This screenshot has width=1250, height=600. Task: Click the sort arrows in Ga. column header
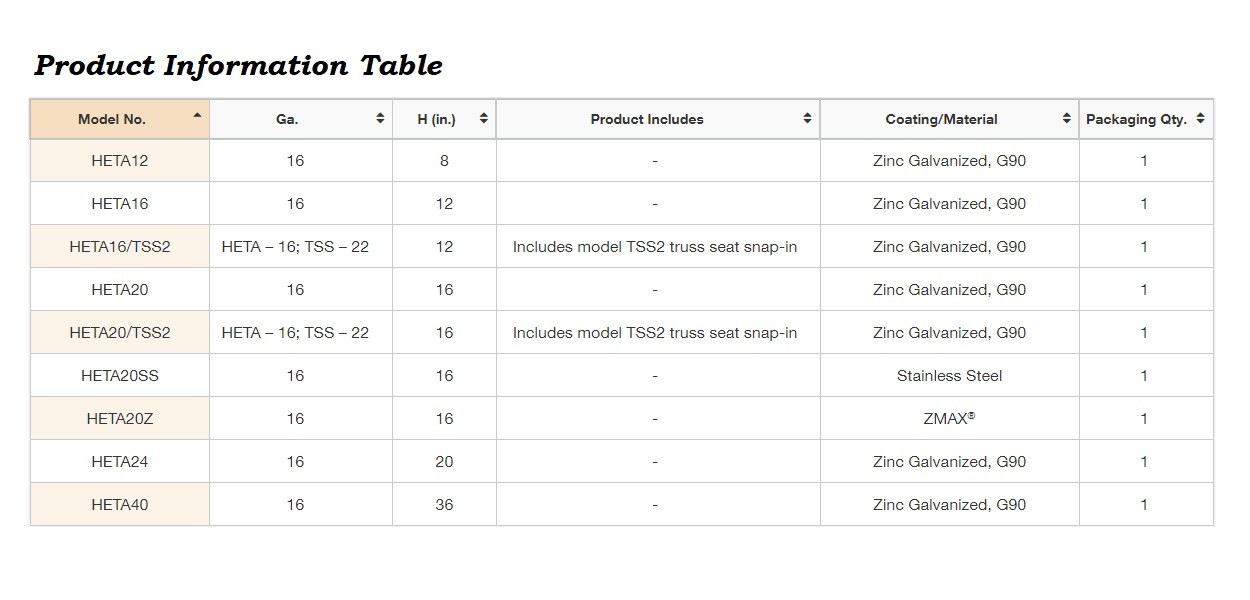[x=380, y=119]
